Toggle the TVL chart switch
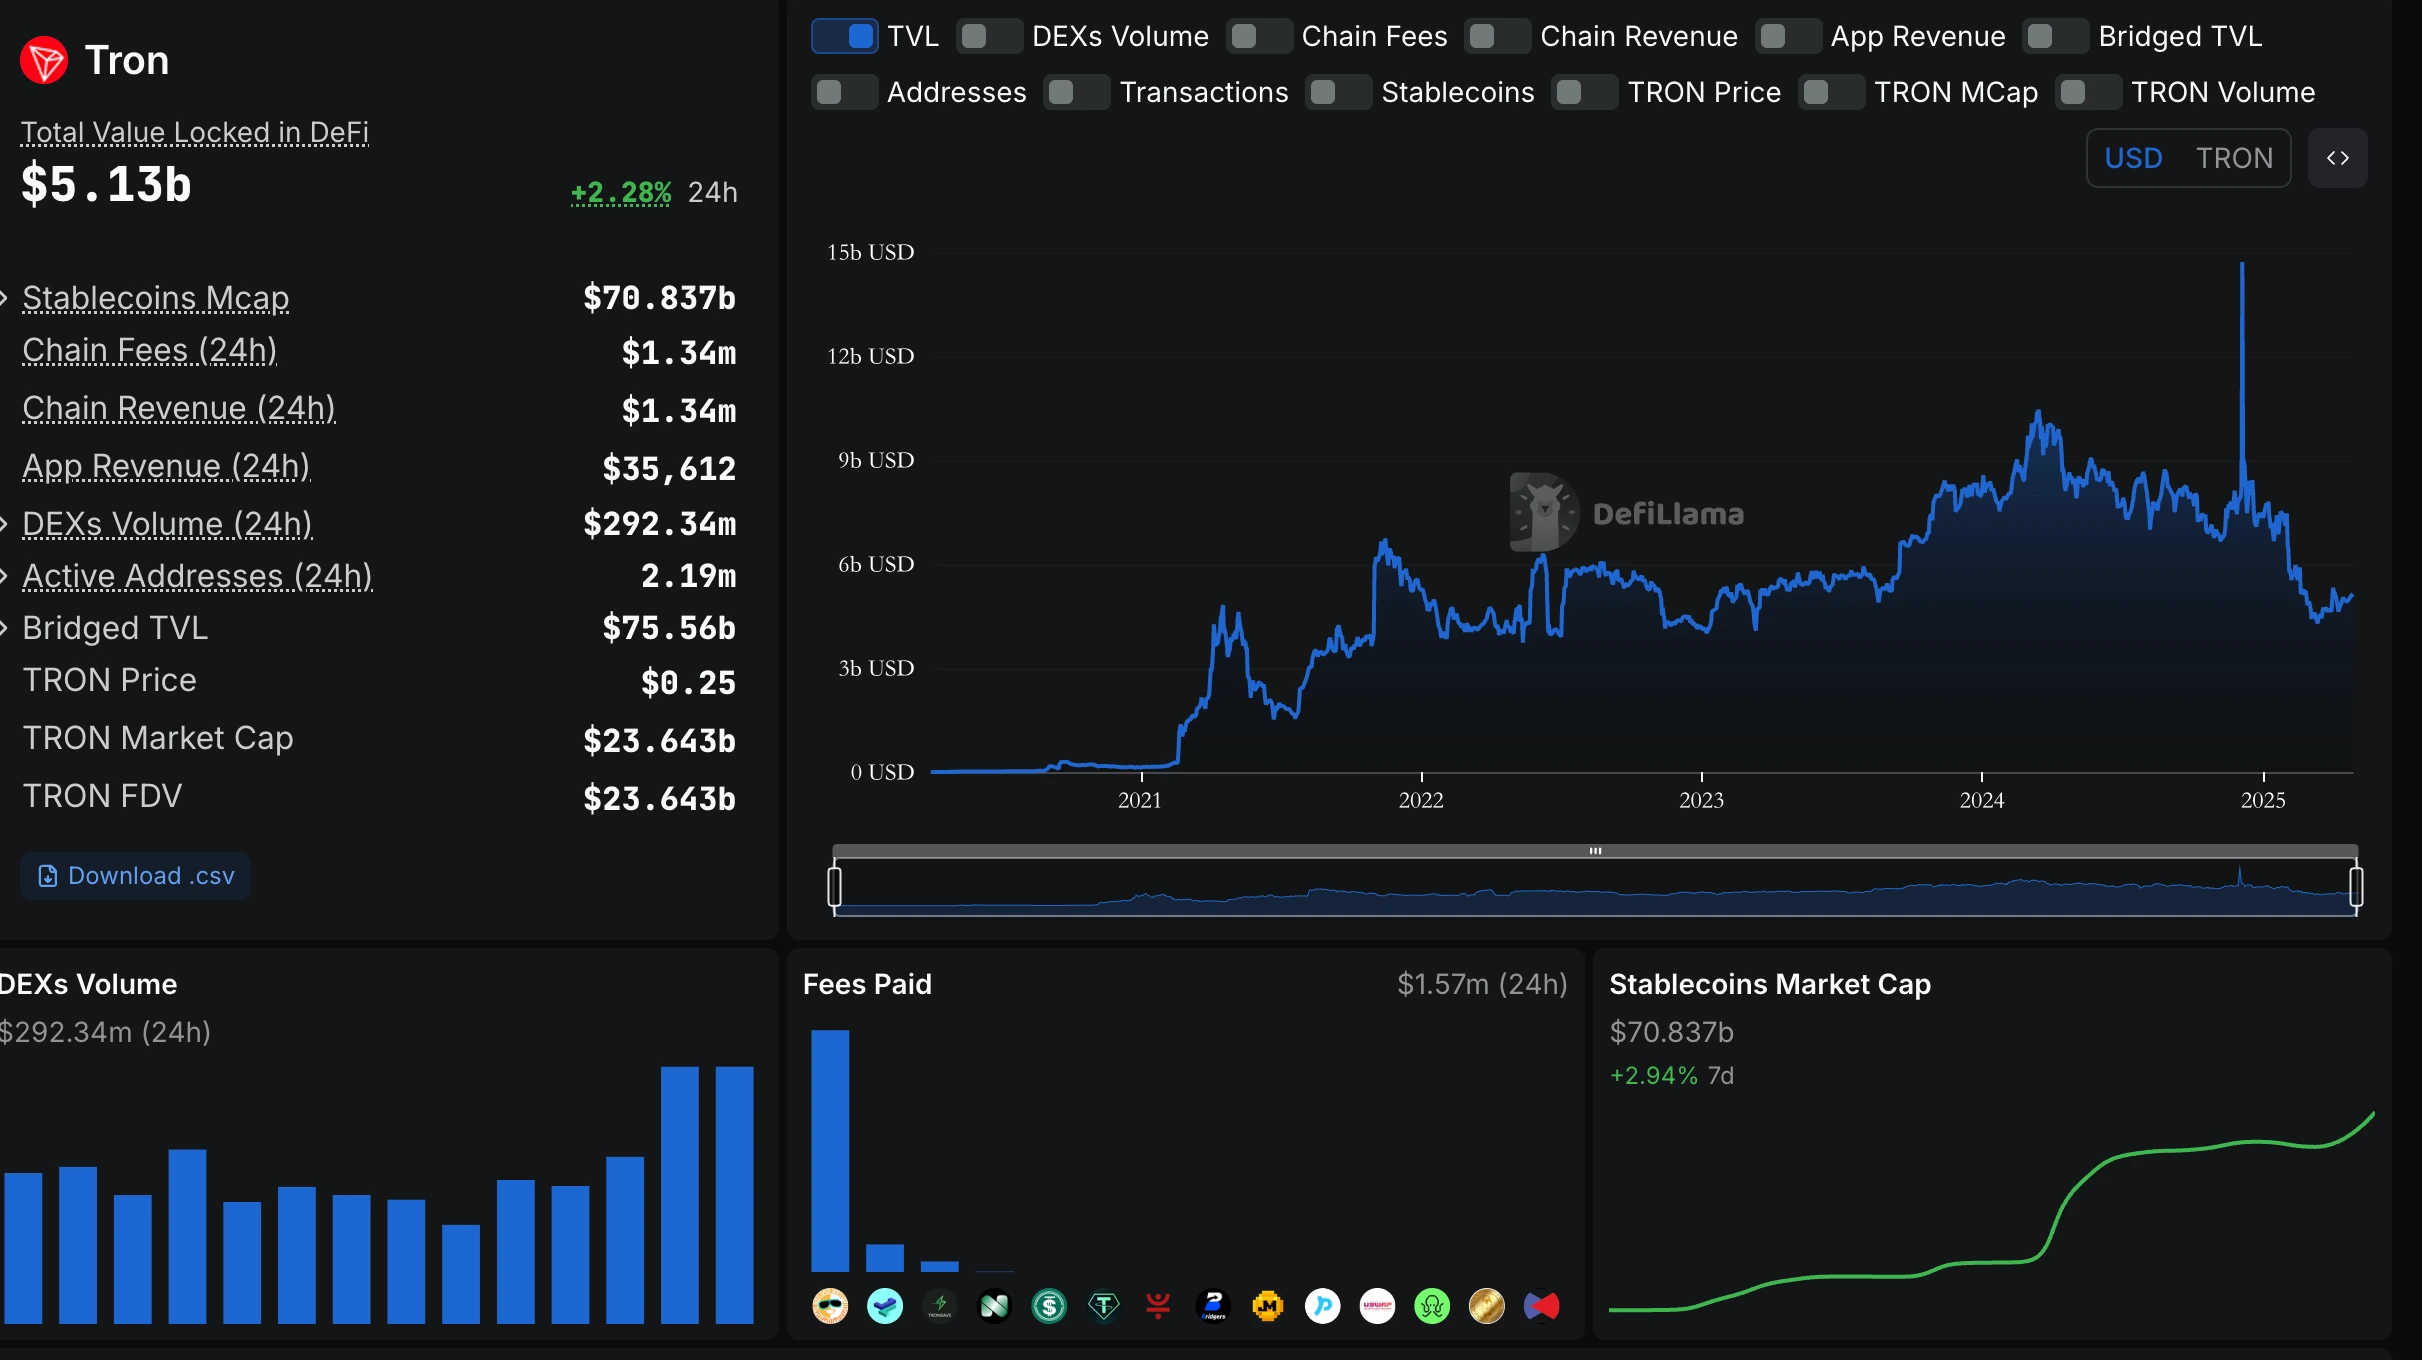2422x1360 pixels. [x=844, y=36]
